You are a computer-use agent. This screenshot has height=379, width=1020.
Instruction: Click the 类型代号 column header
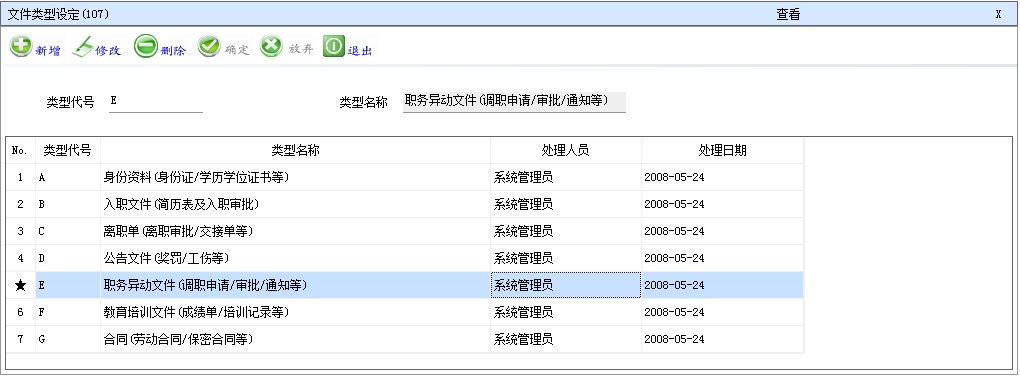(68, 150)
